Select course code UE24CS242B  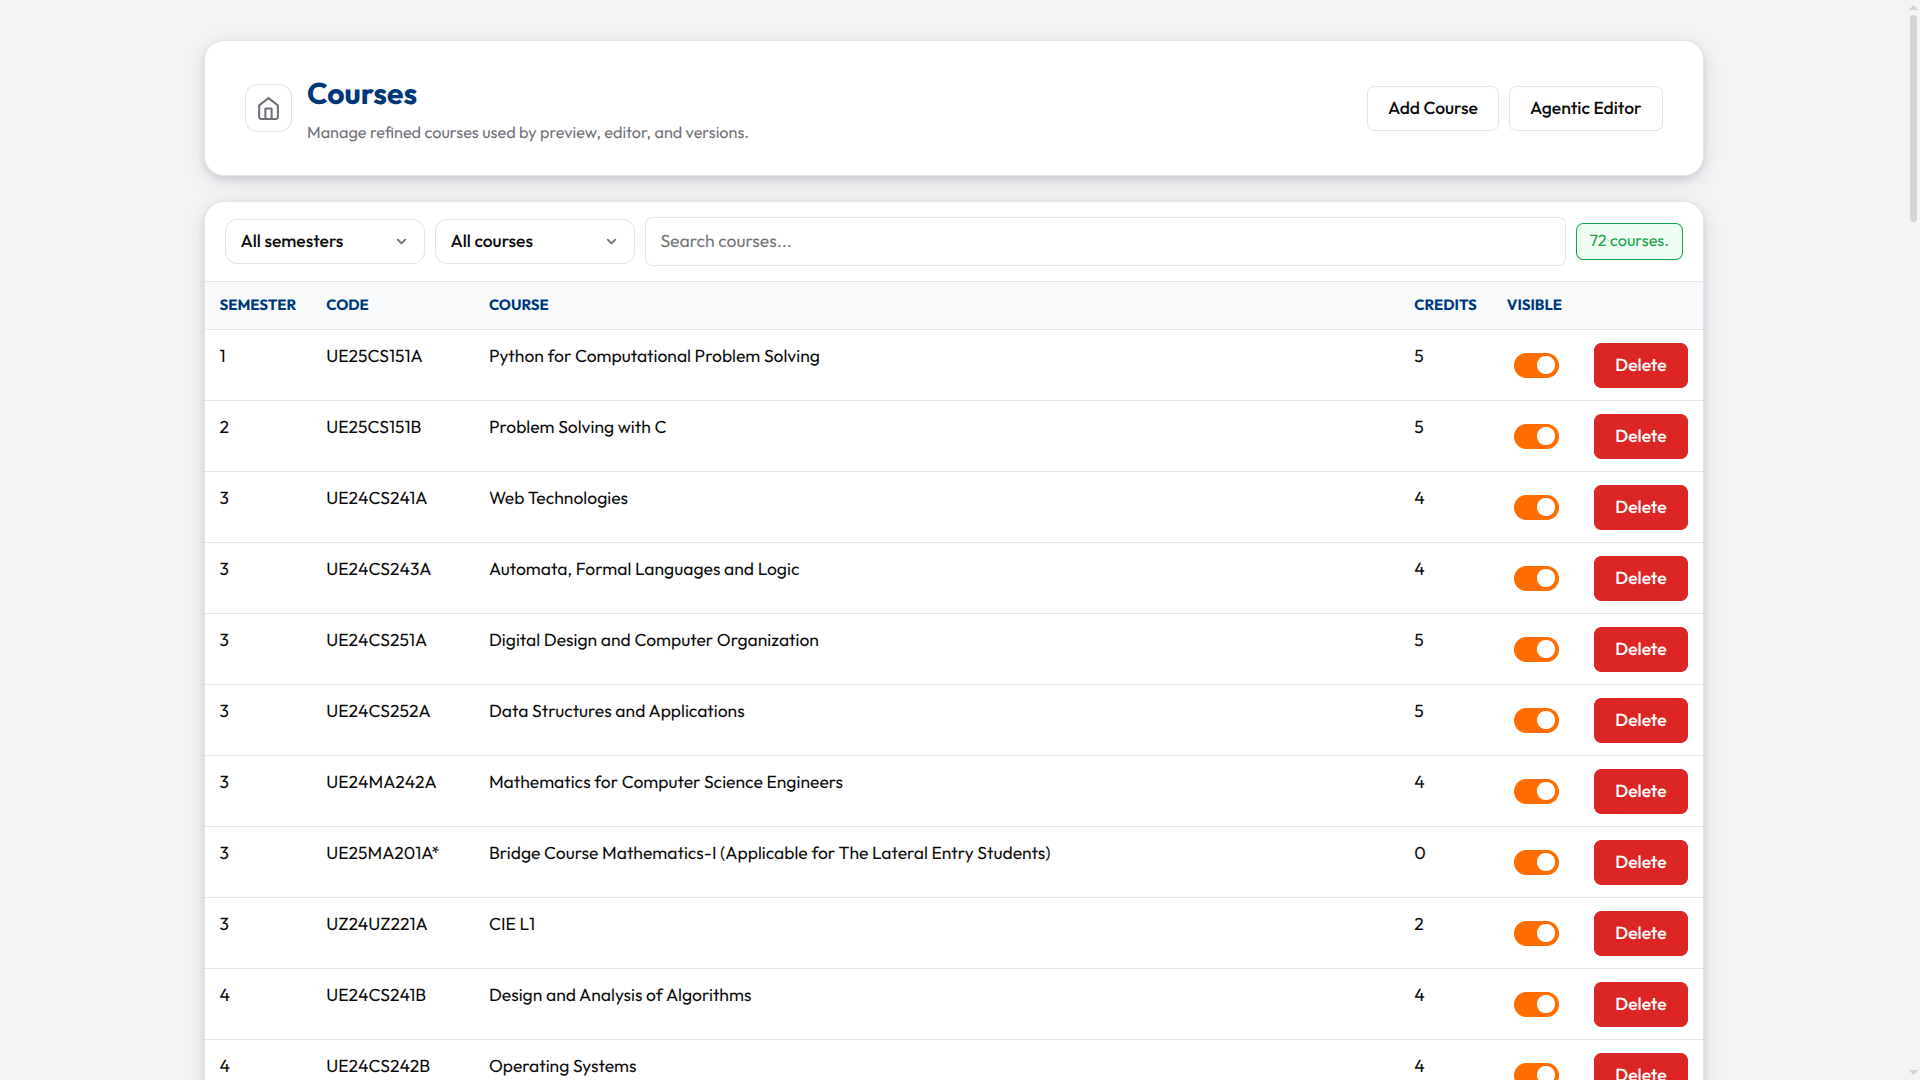click(378, 1066)
